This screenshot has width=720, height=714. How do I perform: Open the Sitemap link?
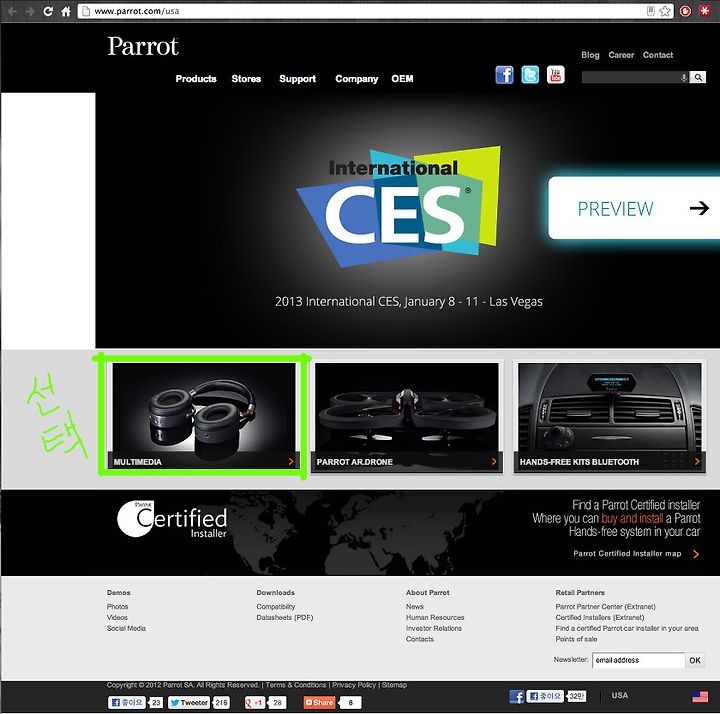click(394, 685)
